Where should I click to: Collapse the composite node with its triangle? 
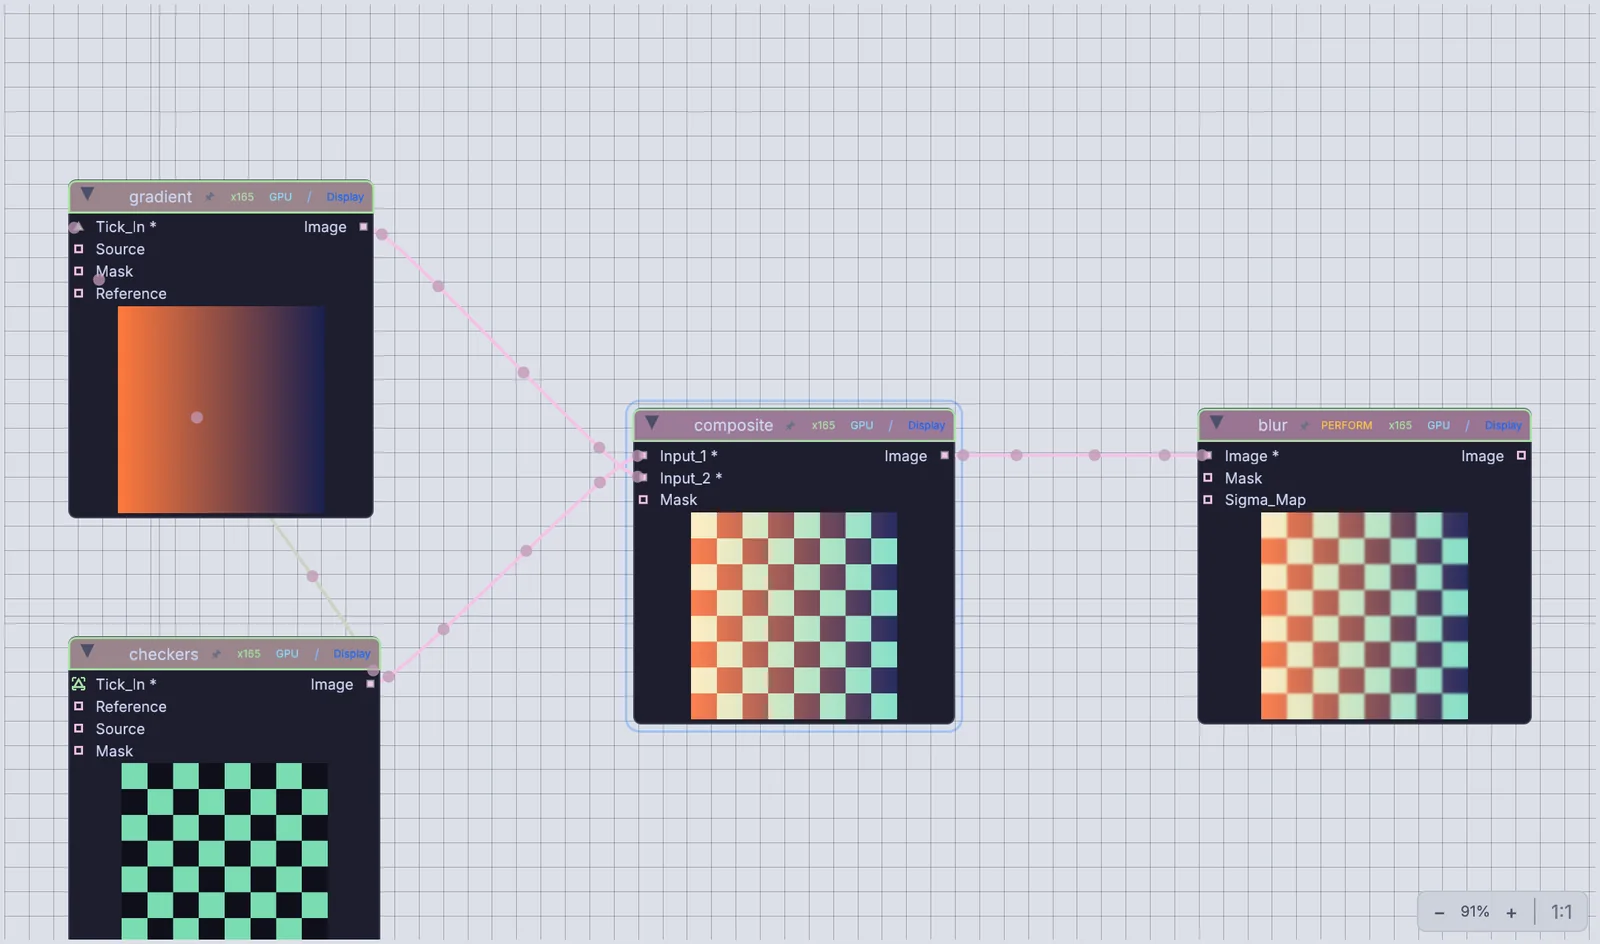tap(652, 423)
